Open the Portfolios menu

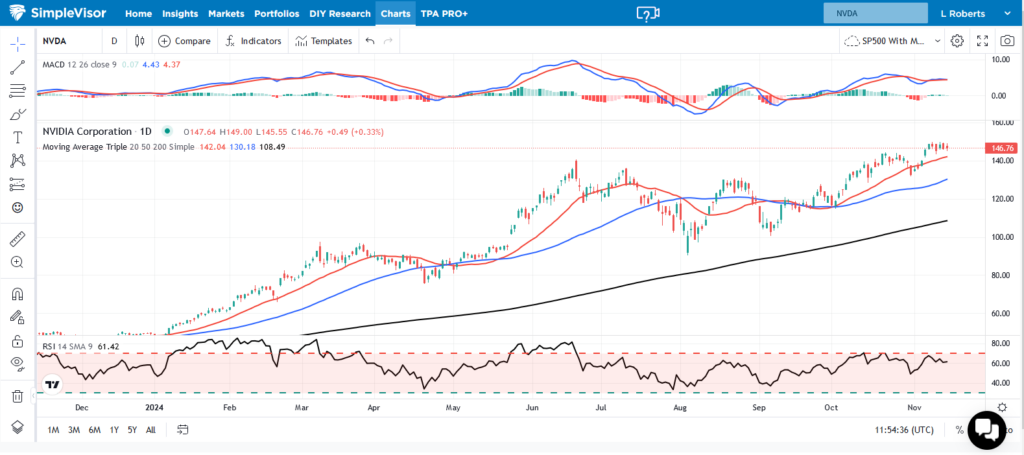[x=277, y=13]
